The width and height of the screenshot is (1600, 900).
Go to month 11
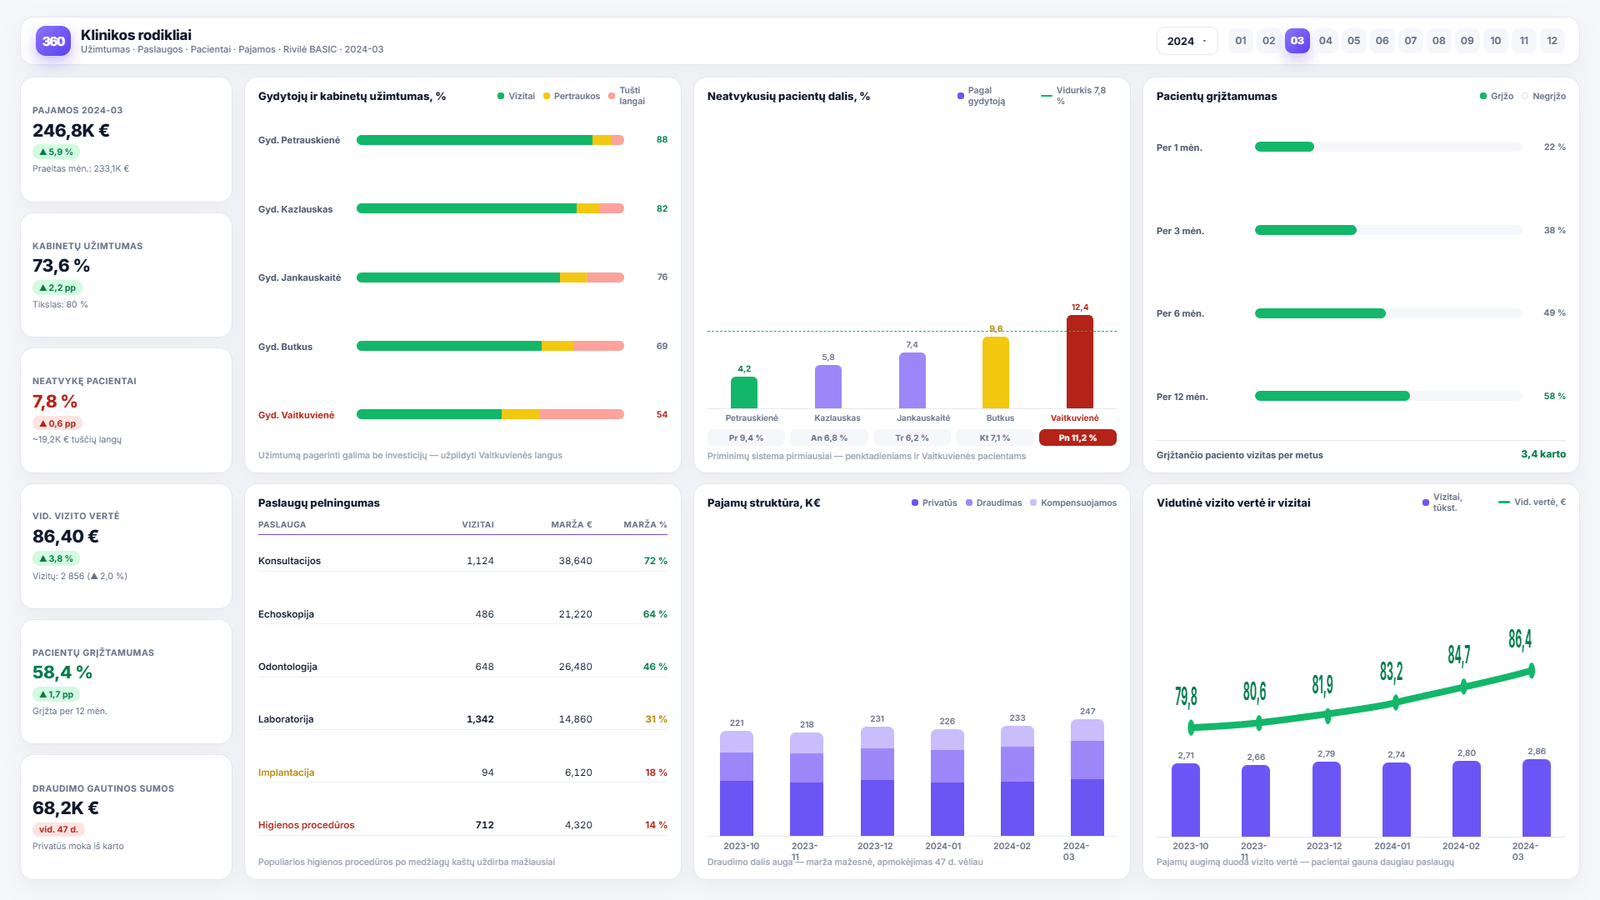coord(1524,41)
